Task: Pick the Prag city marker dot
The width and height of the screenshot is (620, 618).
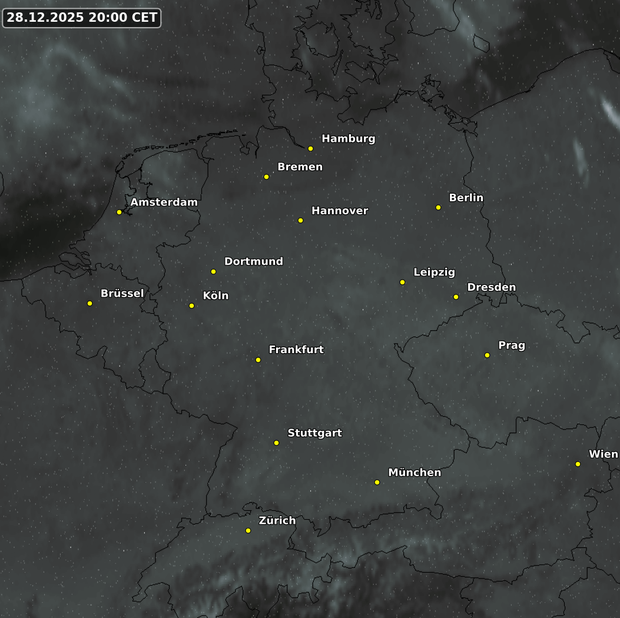Action: coord(487,355)
